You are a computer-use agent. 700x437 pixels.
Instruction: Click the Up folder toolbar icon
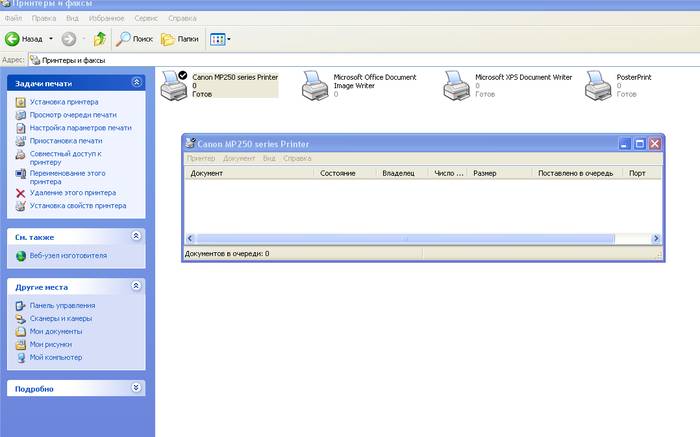[x=99, y=39]
